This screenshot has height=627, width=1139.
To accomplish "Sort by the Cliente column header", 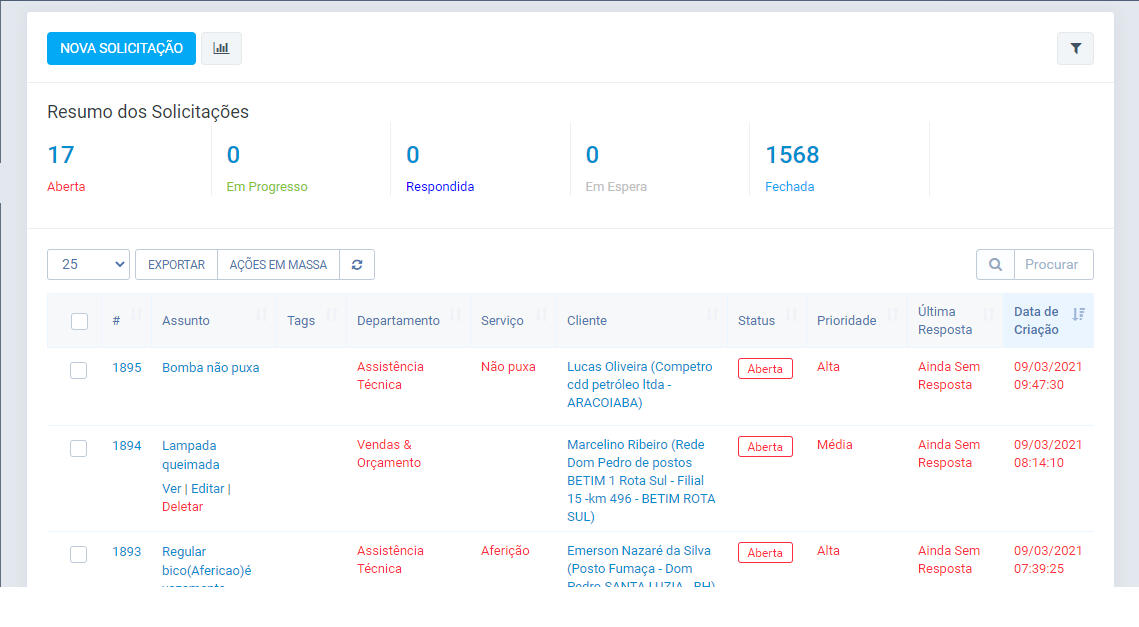I will tap(587, 320).
